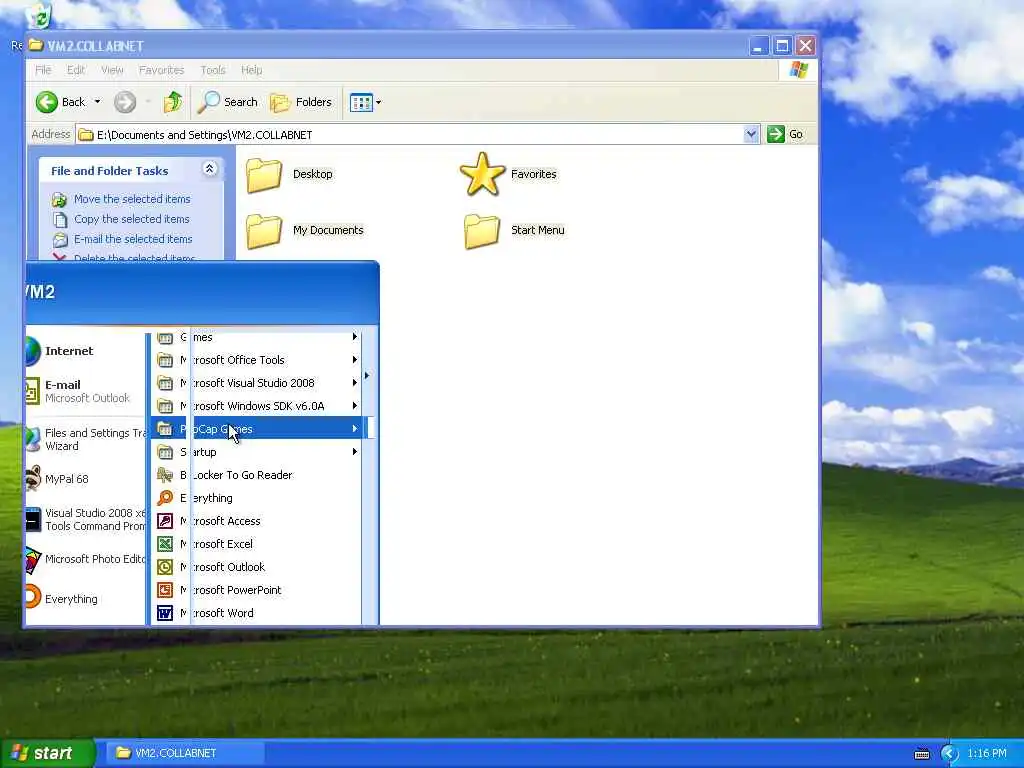1024x768 pixels.
Task: Expand Microsoft Visual Studio 2008 submenu
Action: coord(256,383)
